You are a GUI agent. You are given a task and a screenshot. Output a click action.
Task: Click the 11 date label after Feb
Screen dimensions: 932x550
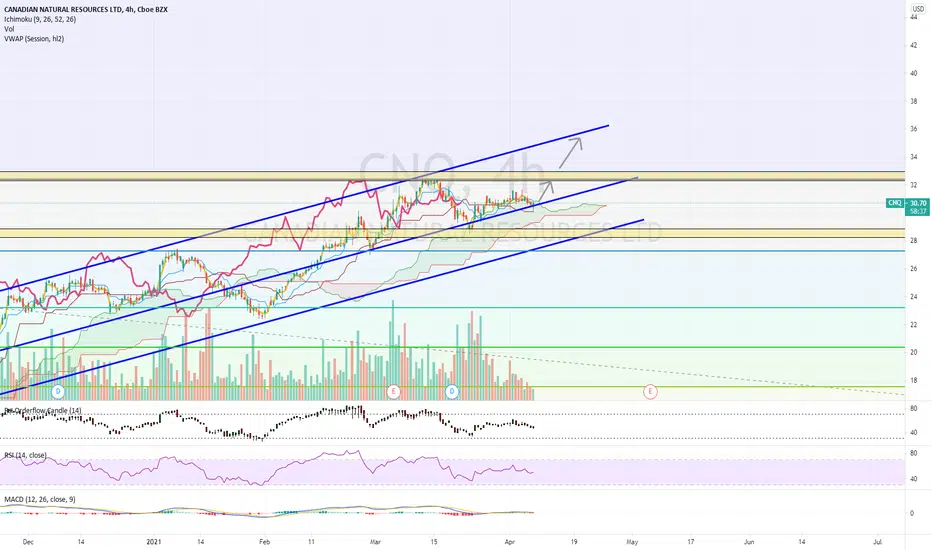click(311, 542)
